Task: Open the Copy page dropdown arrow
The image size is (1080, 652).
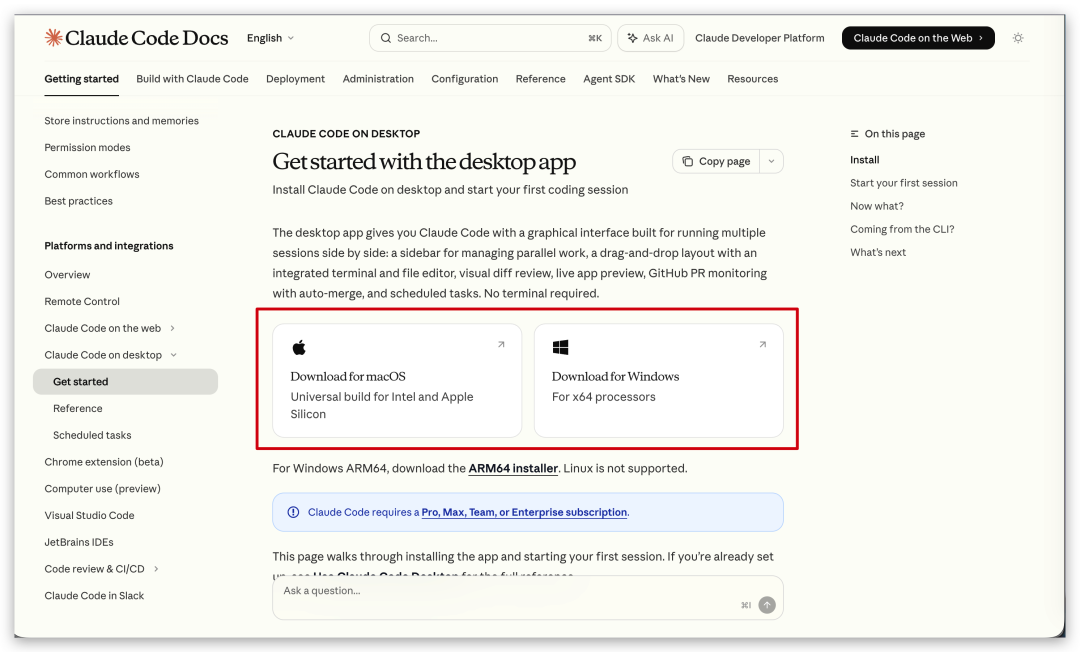Action: 771,161
